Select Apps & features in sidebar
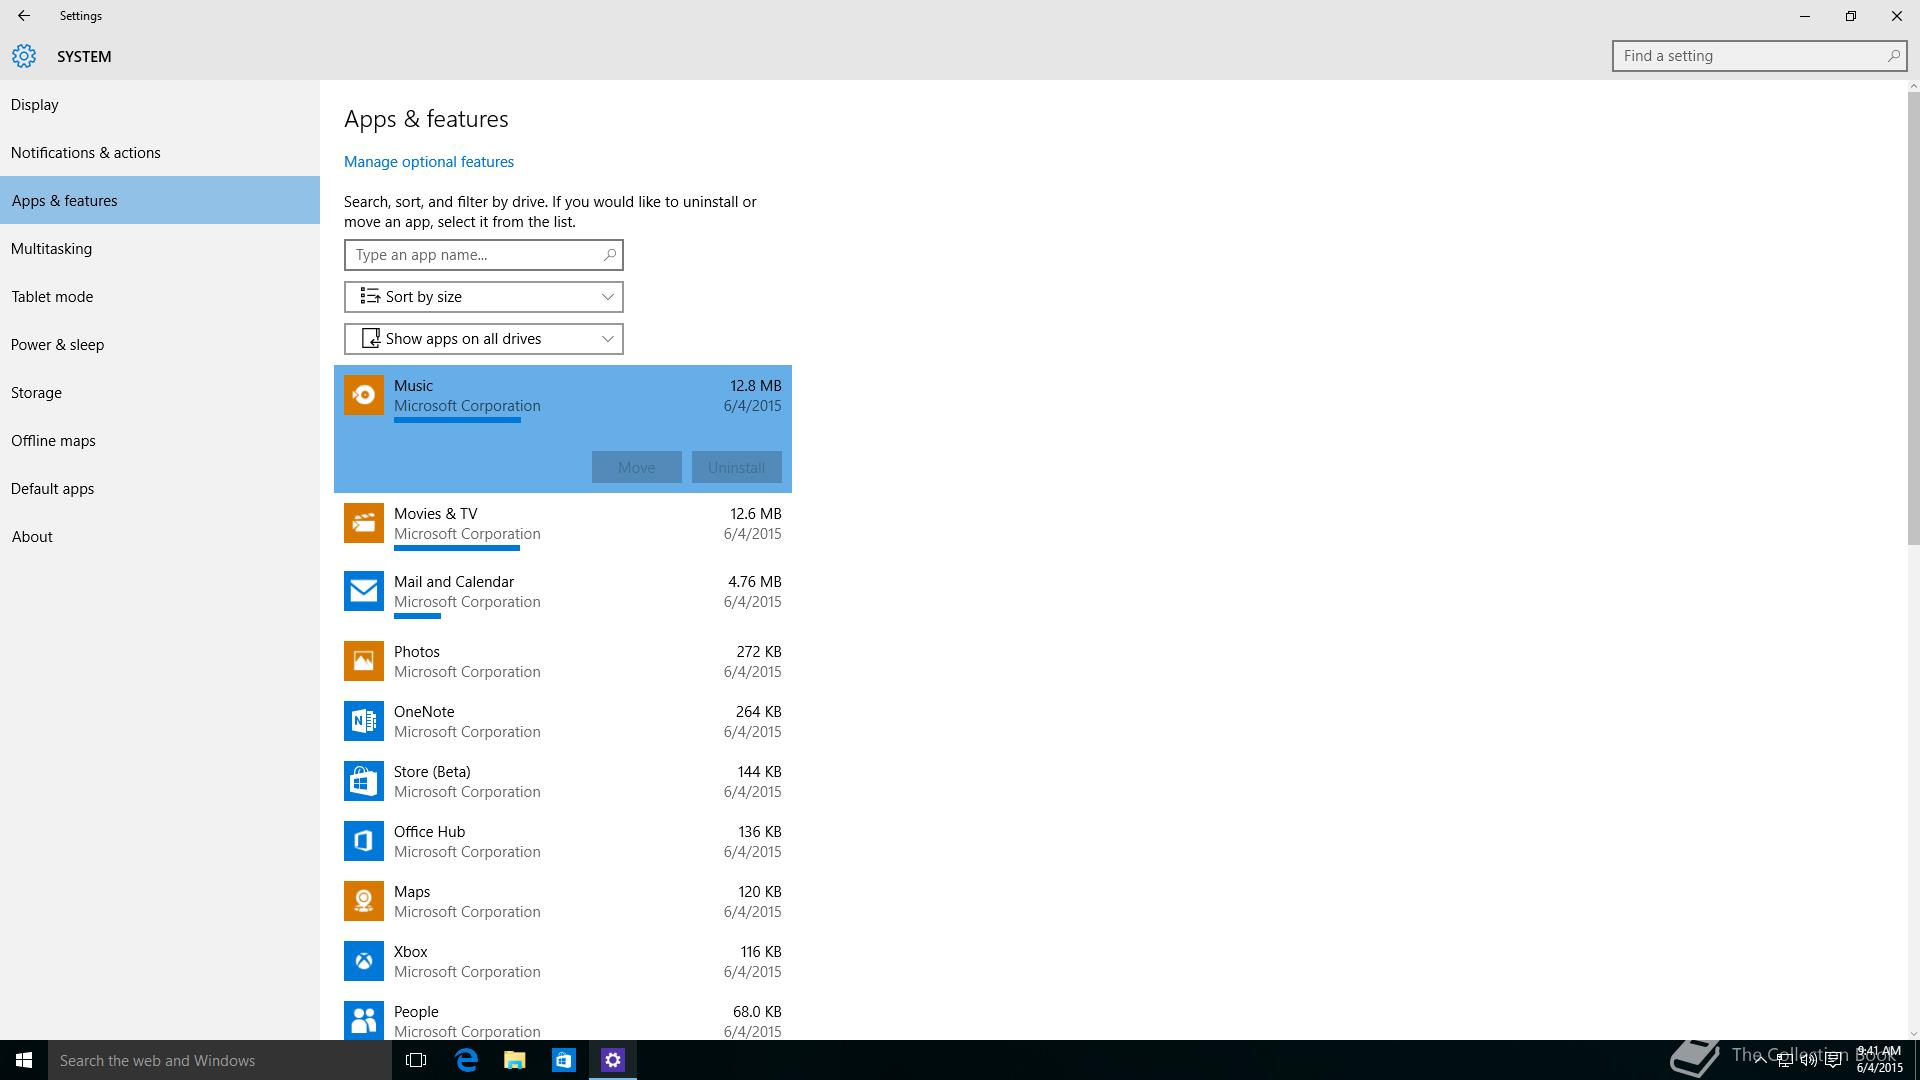 point(160,200)
